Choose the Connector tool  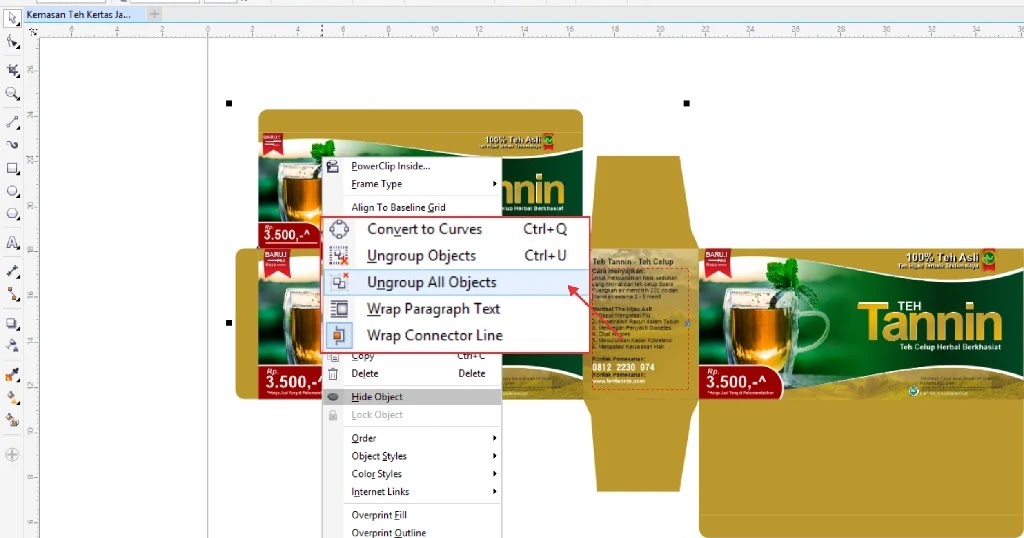[x=12, y=294]
